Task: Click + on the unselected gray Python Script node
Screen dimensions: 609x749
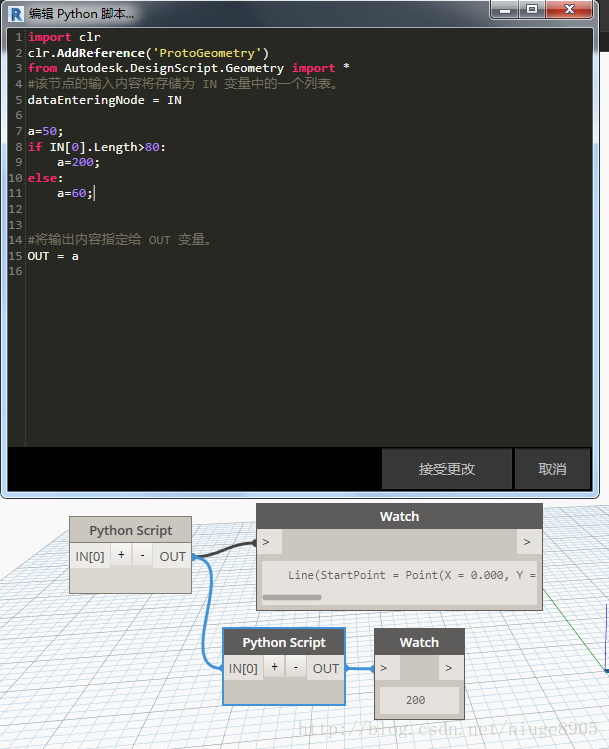Action: (x=121, y=555)
